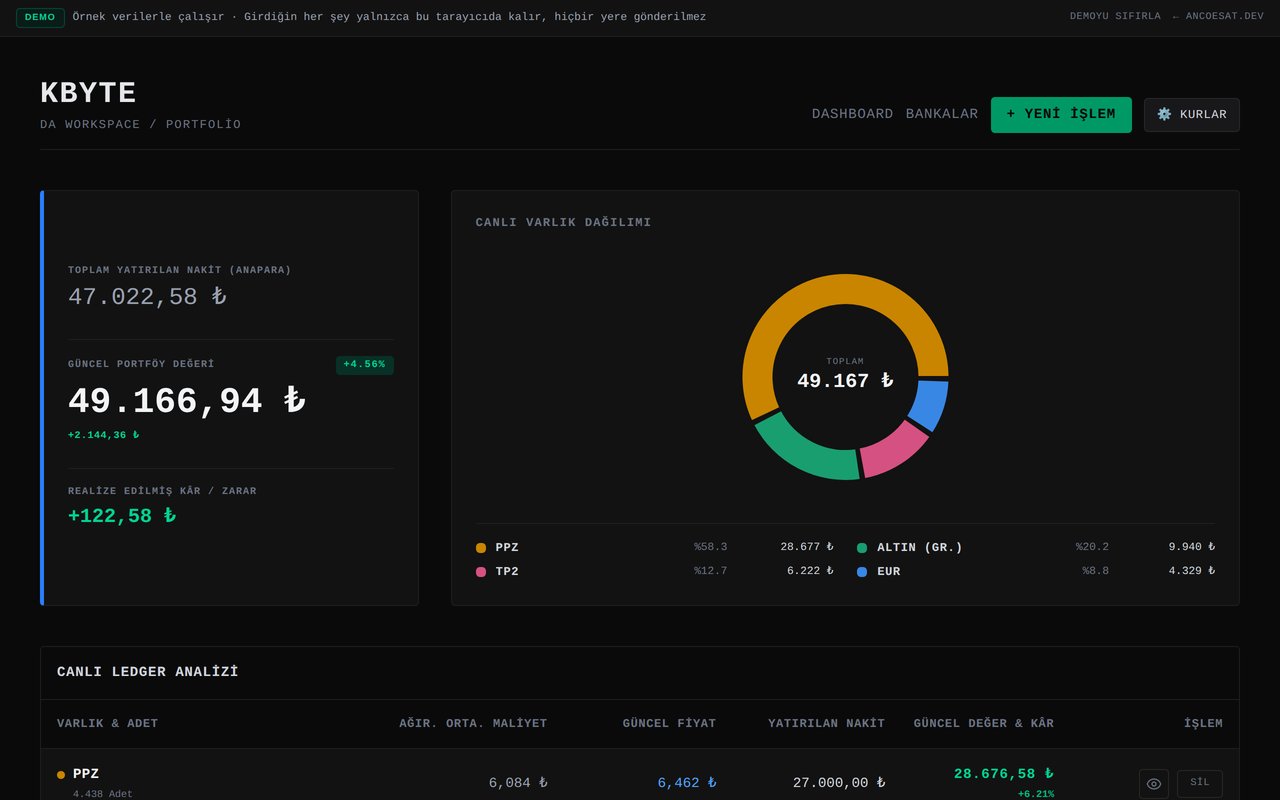Click the blue EUR legend dot
The height and width of the screenshot is (800, 1280).
(x=862, y=572)
